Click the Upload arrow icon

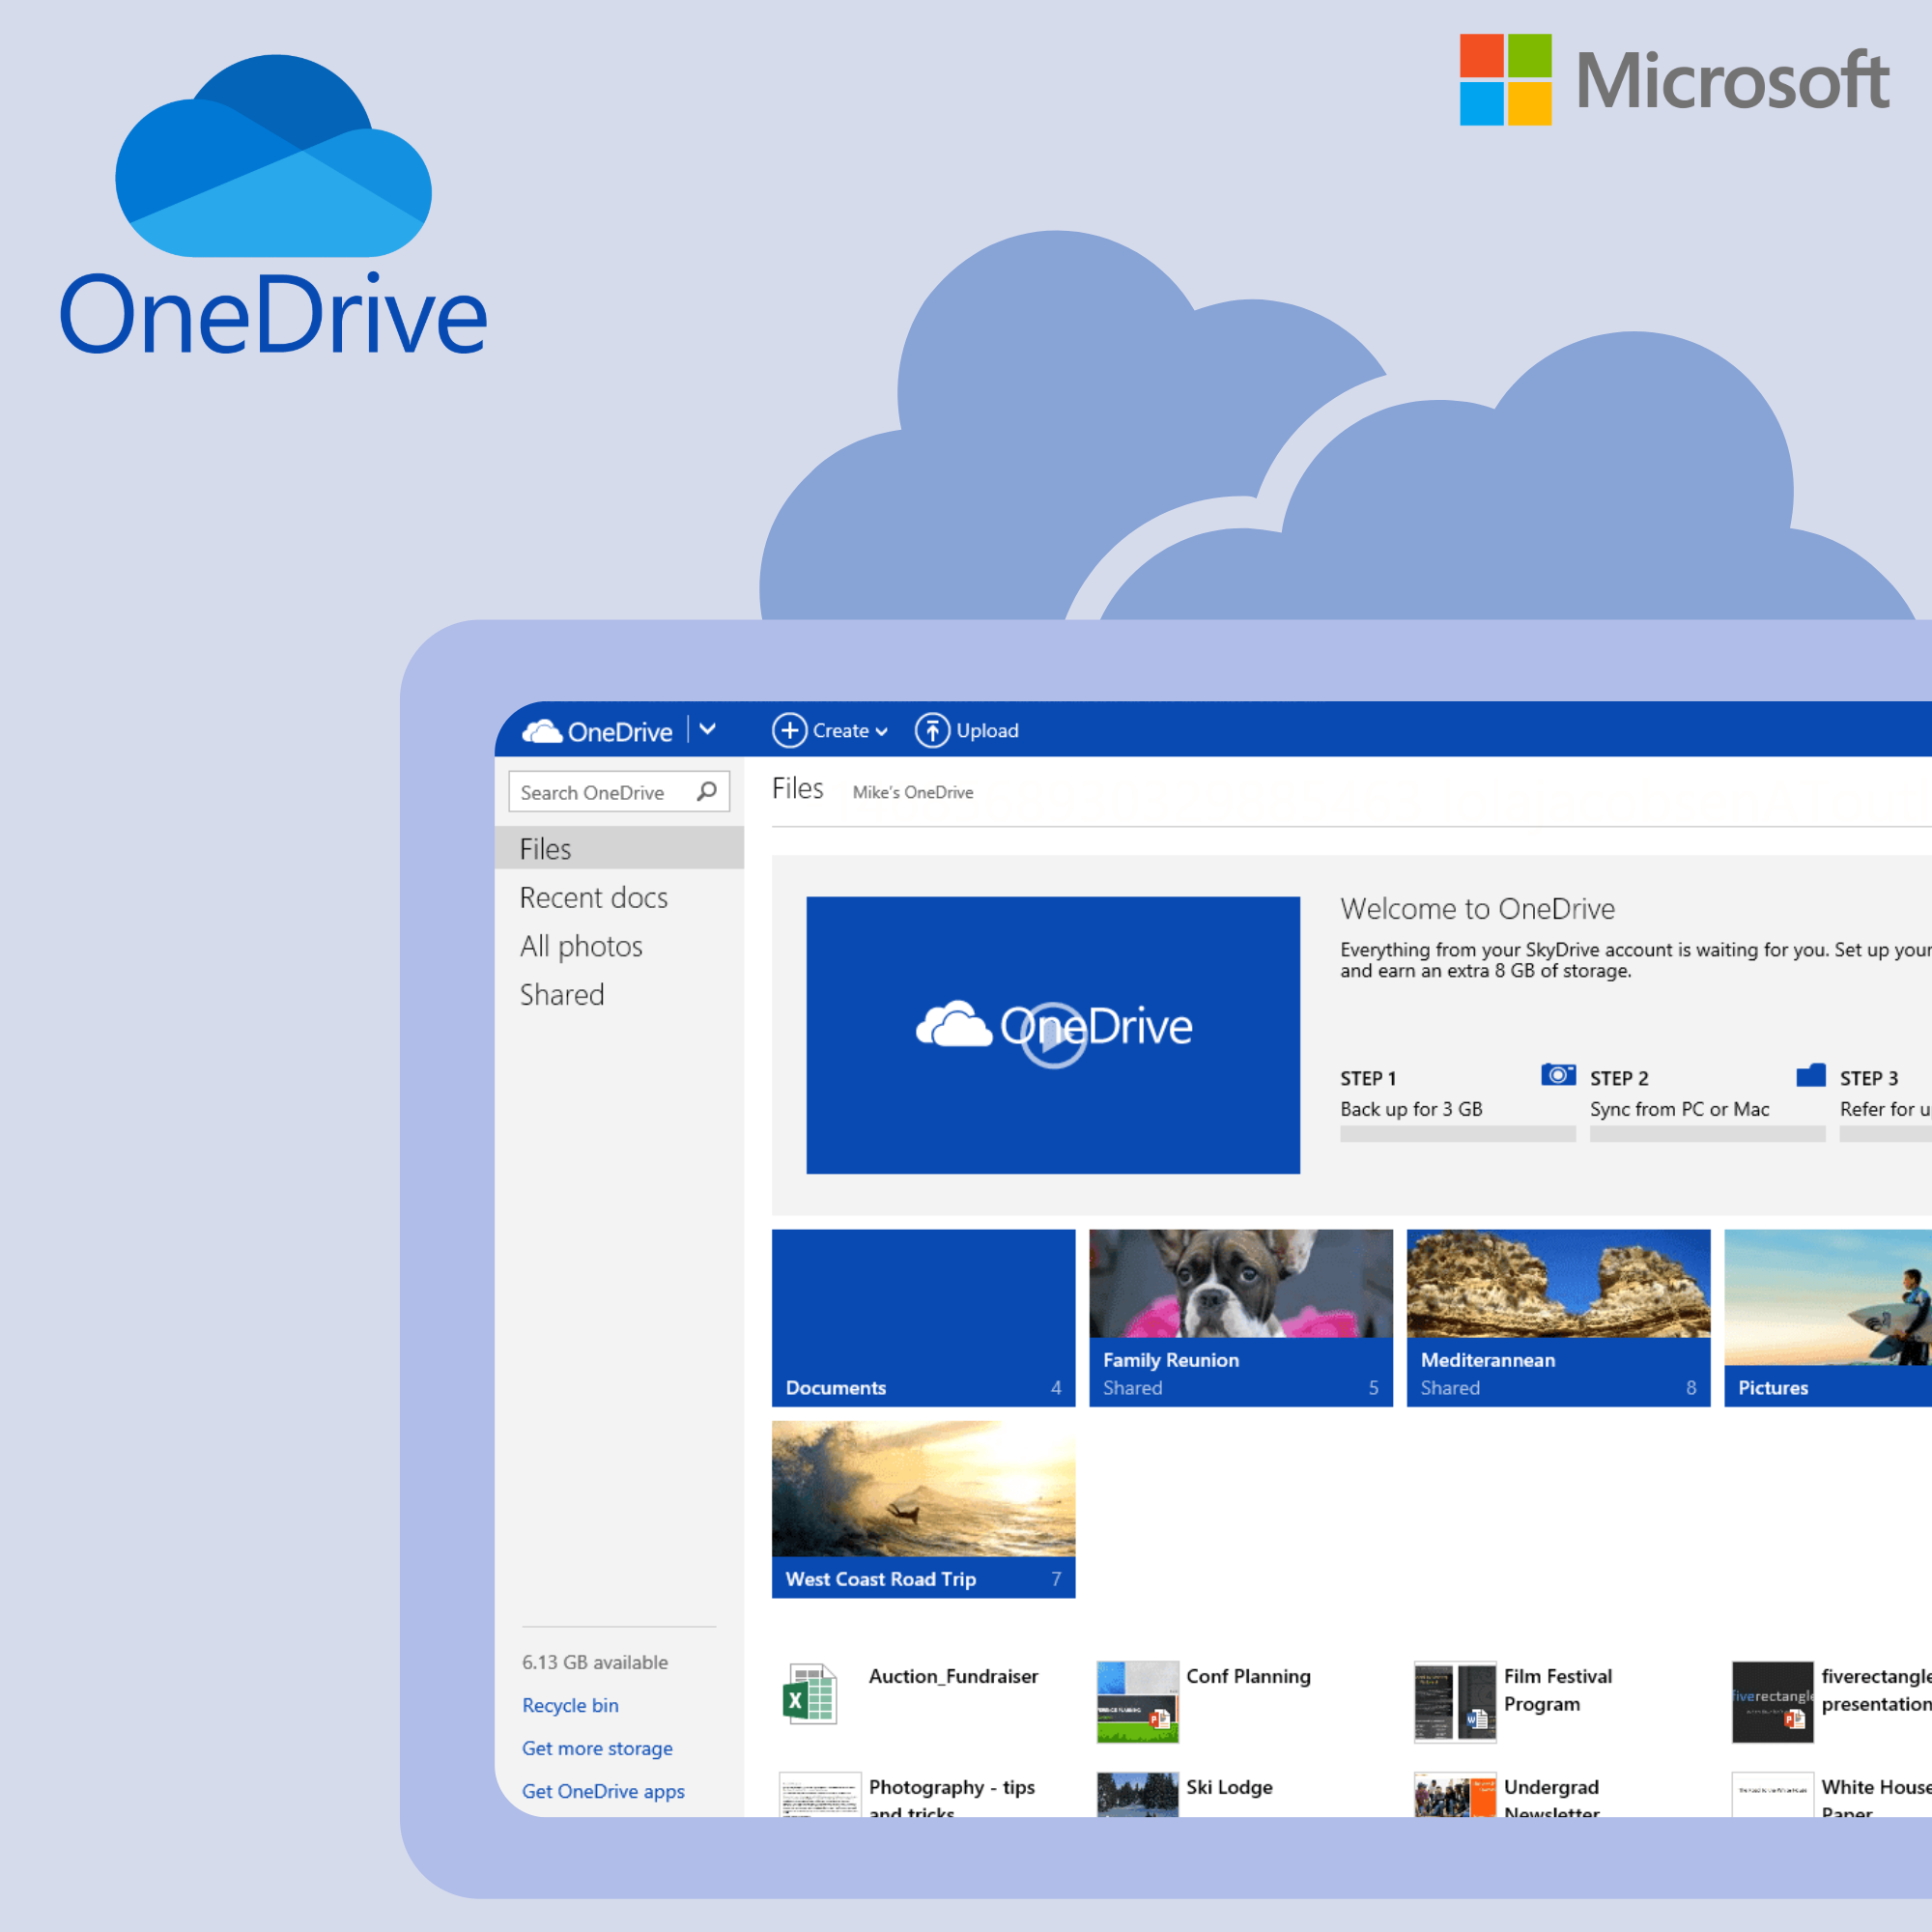932,731
